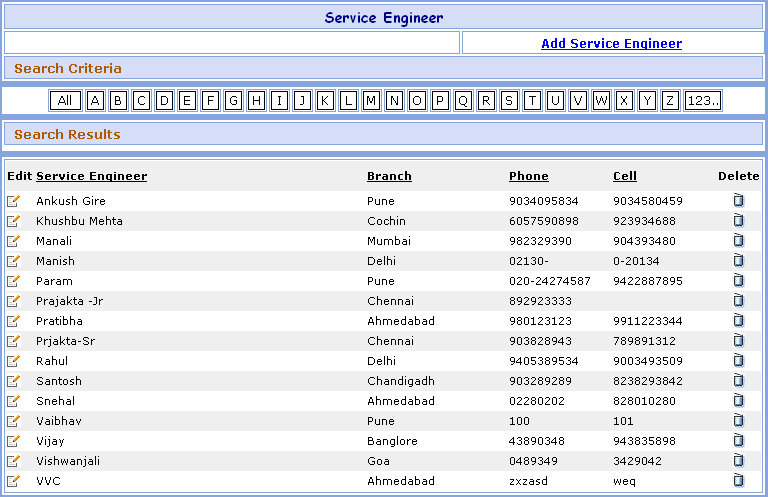Remove the Vishwanjali row using delete icon
The width and height of the screenshot is (768, 497).
[x=738, y=461]
